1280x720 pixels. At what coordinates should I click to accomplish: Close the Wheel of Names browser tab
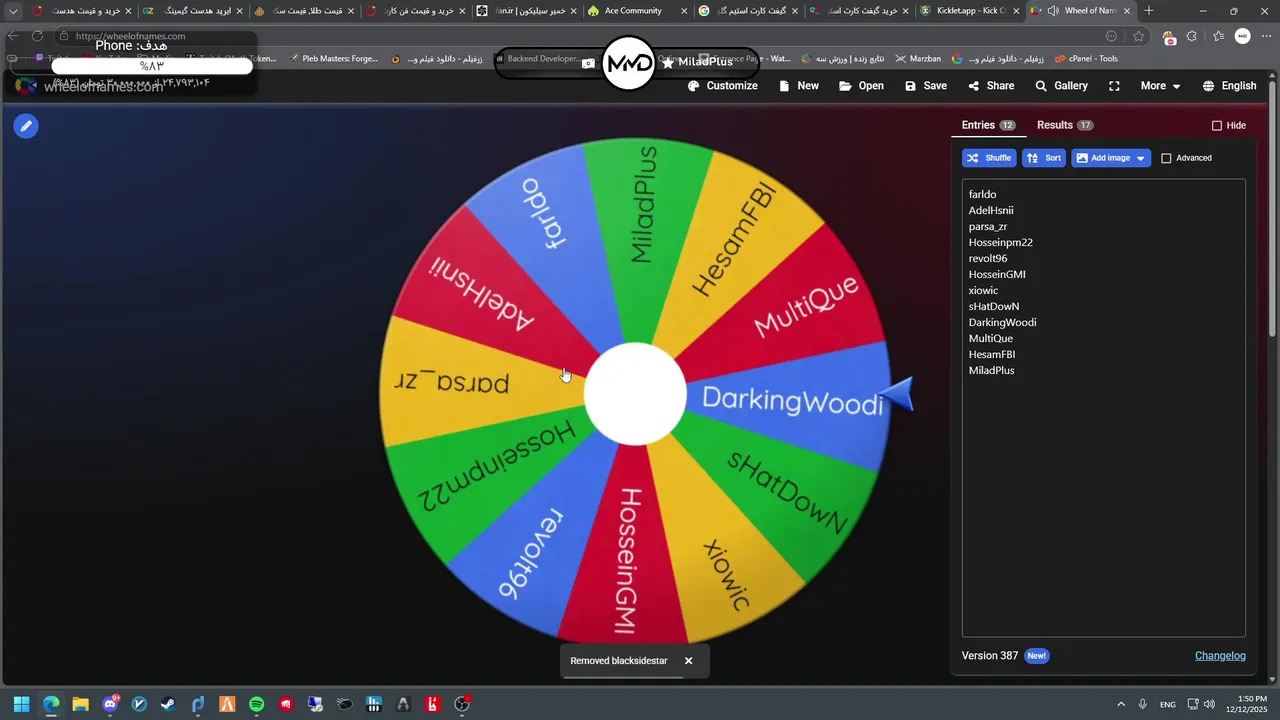tap(1127, 11)
